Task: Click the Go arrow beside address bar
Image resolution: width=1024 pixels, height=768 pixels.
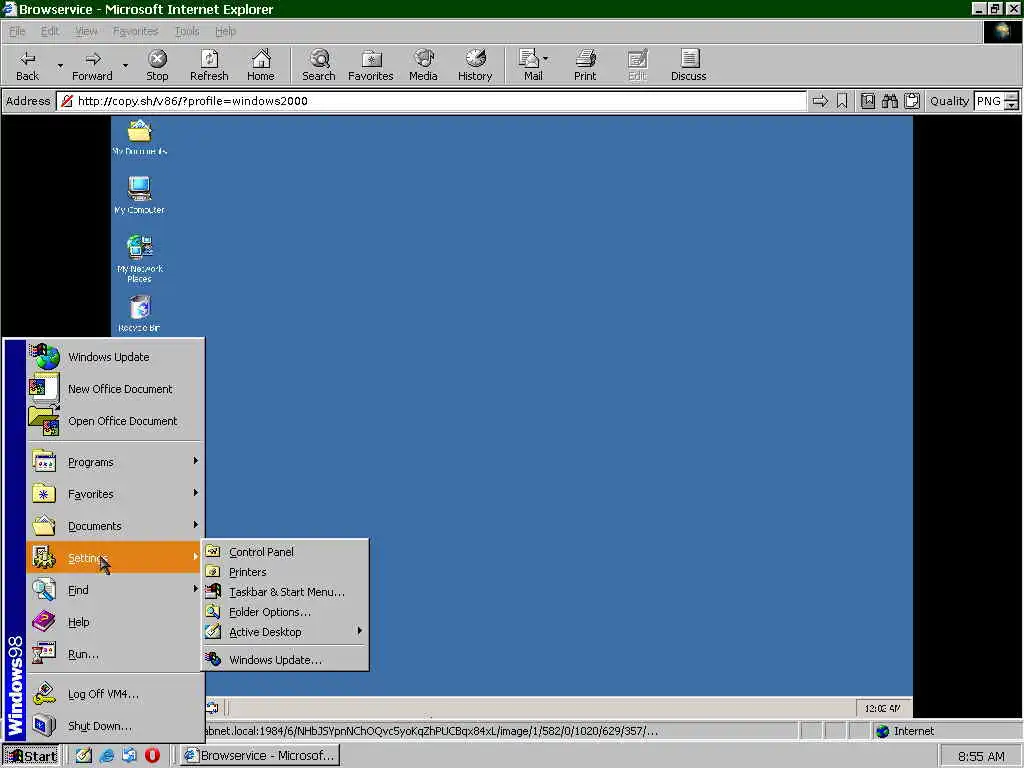Action: (820, 101)
